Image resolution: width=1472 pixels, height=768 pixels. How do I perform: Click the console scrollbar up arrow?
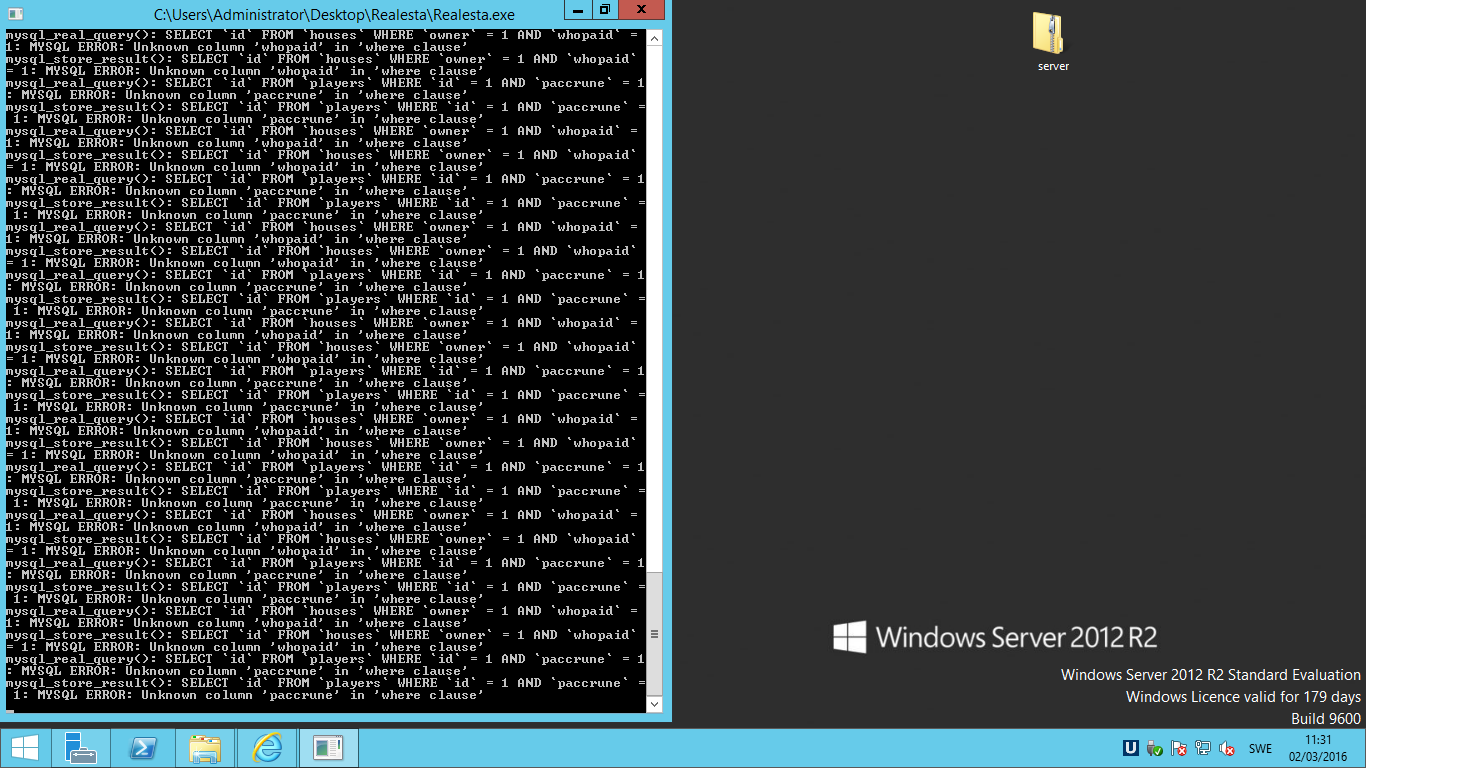(654, 38)
